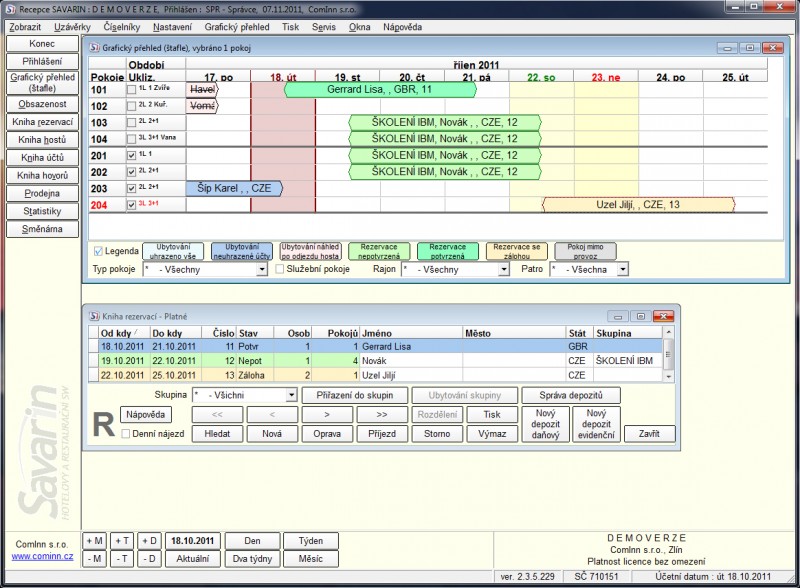This screenshot has width=800, height=588.
Task: Enable the Služební pokoje checkbox
Action: (280, 269)
